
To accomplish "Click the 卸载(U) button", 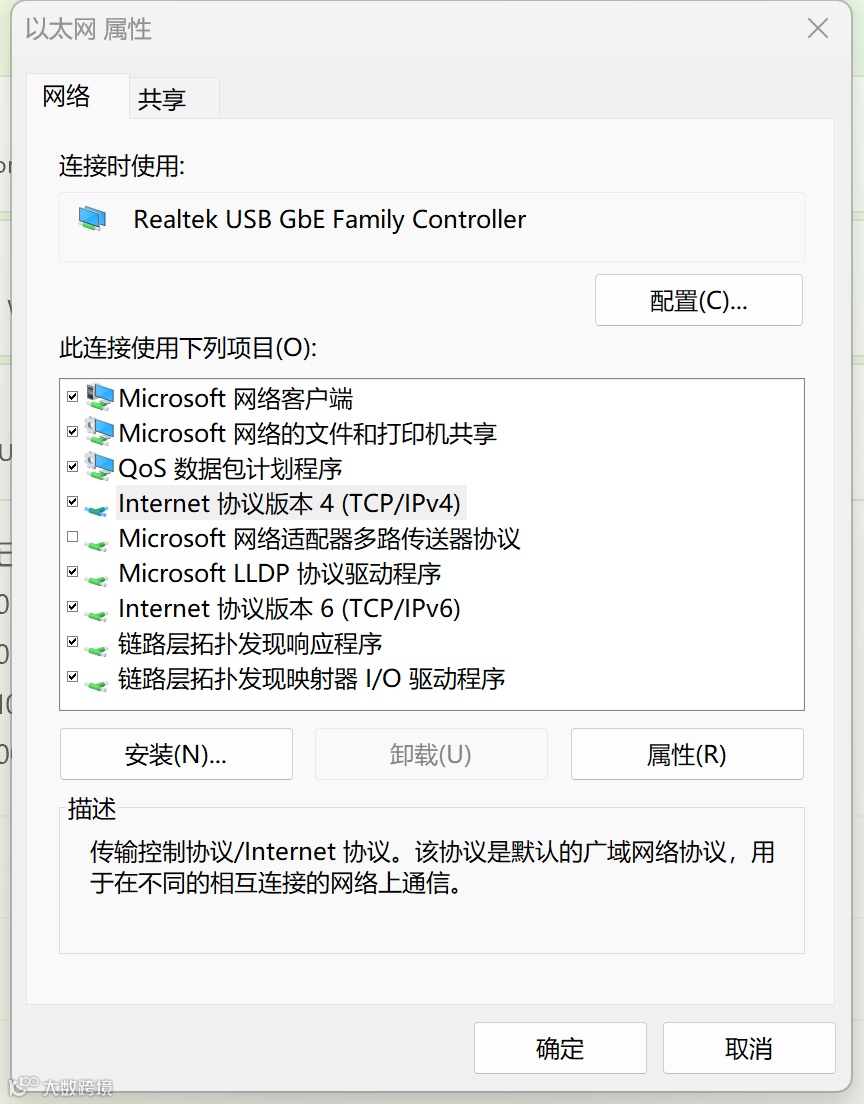I will (x=431, y=754).
